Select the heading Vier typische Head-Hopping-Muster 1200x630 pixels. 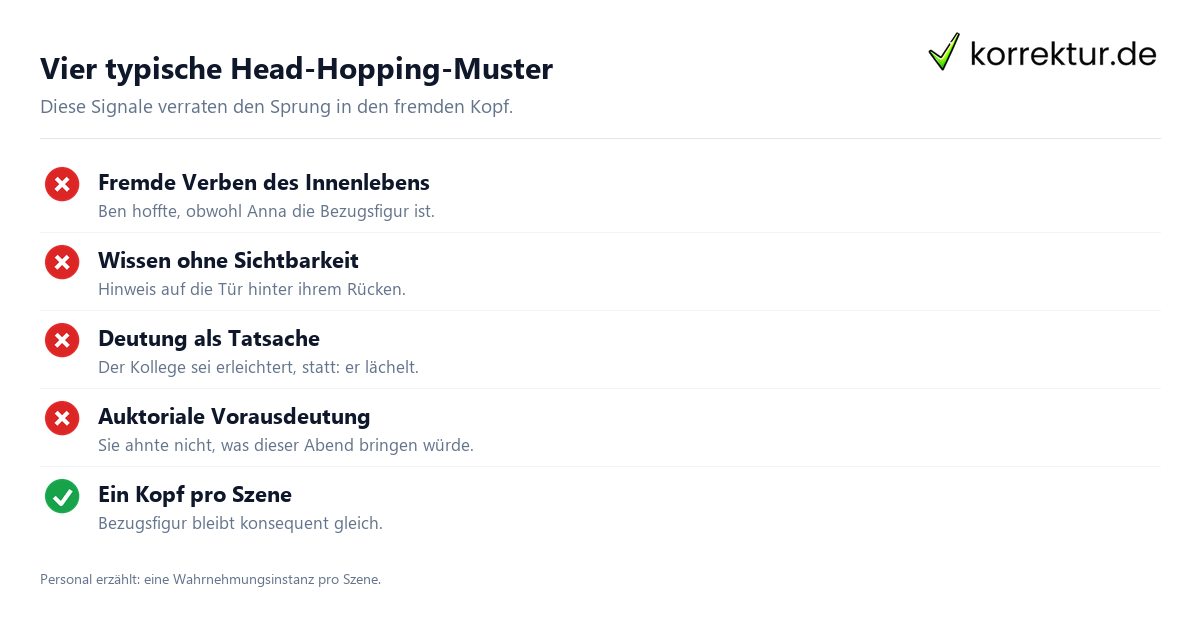point(296,69)
